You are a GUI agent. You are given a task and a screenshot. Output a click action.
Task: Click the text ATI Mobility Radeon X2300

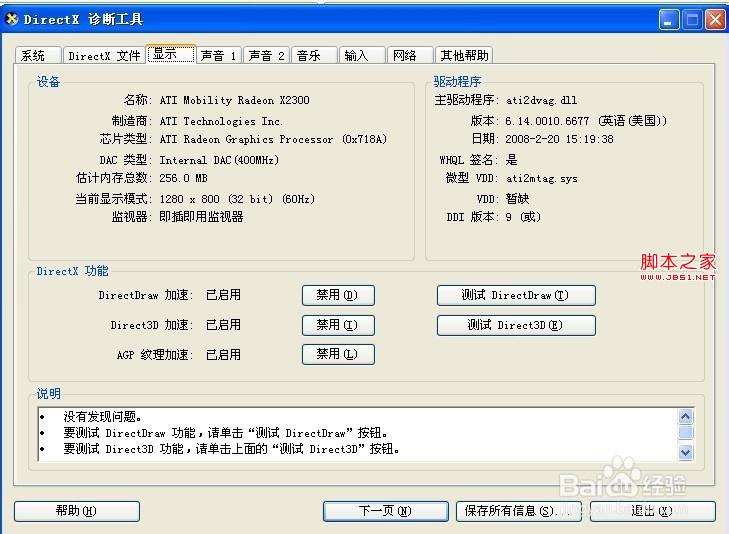coord(234,100)
